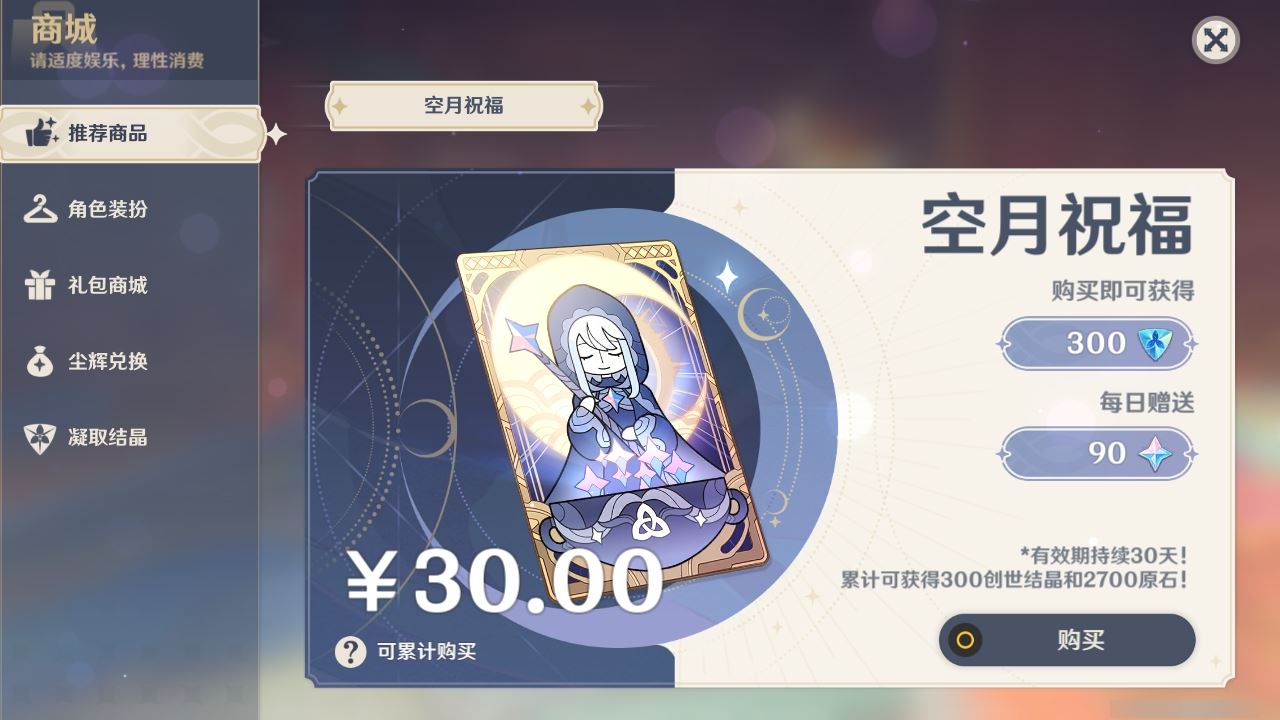Click the ¥30.00 price label

click(505, 581)
